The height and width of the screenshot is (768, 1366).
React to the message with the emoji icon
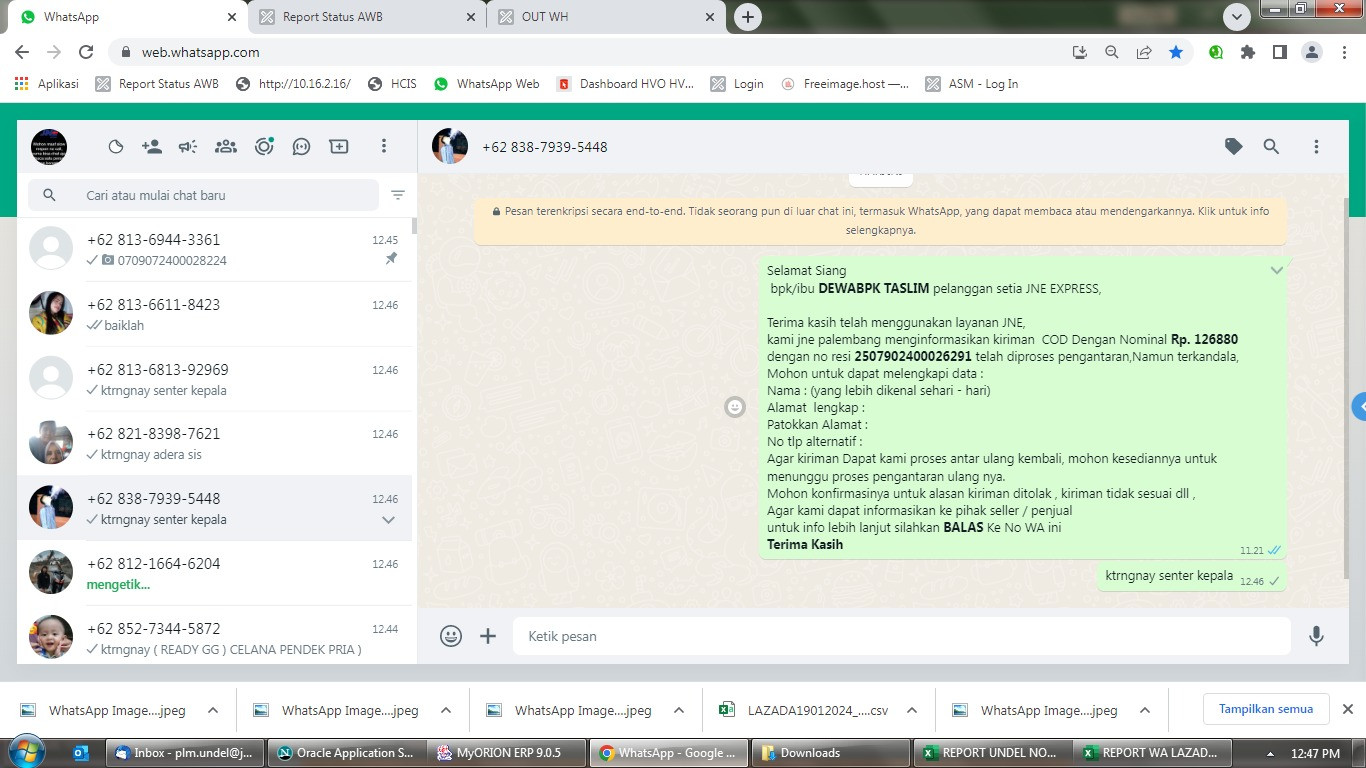click(735, 407)
